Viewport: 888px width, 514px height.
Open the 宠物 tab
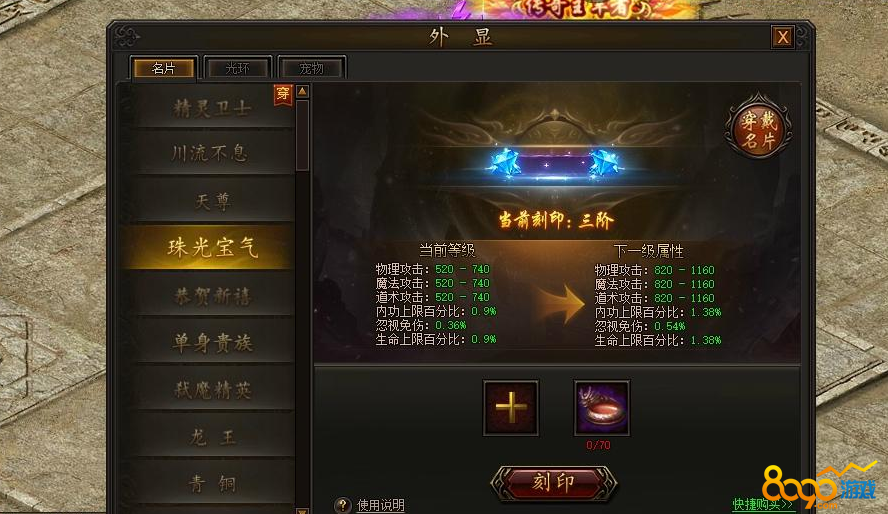(x=311, y=68)
